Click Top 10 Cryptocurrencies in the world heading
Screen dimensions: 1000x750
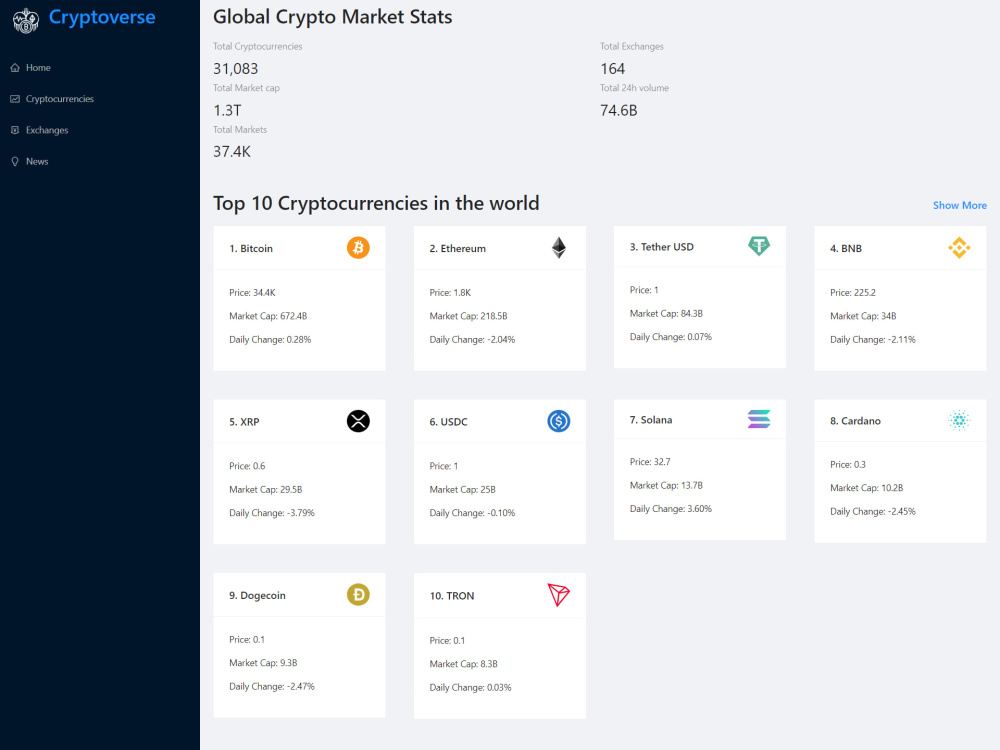click(376, 203)
